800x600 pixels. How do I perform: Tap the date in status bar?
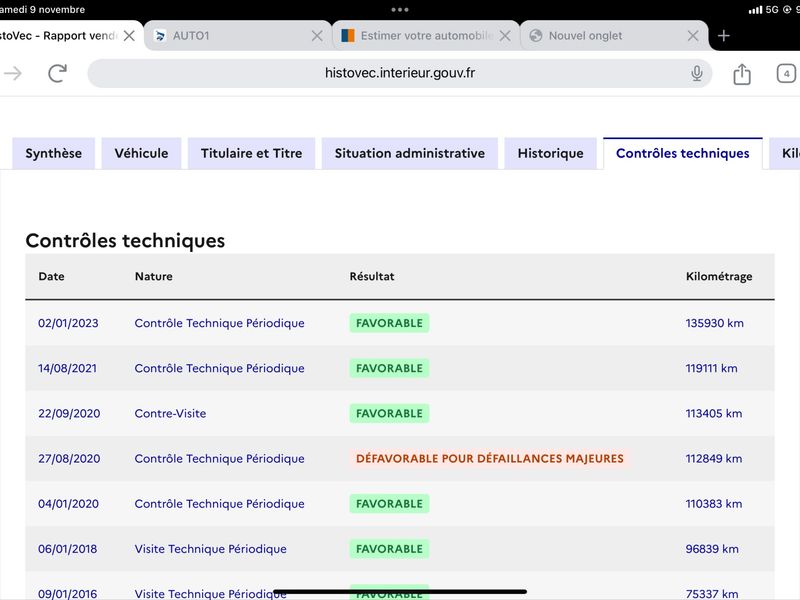42,9
